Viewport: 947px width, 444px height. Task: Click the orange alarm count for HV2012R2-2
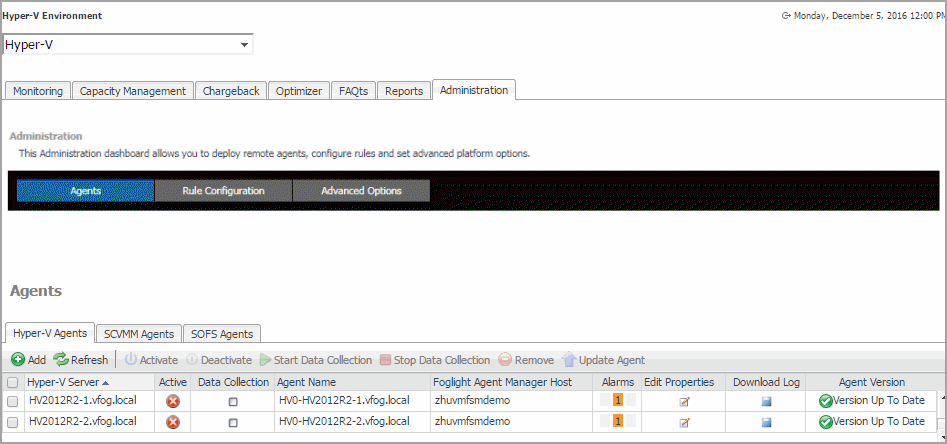click(618, 421)
